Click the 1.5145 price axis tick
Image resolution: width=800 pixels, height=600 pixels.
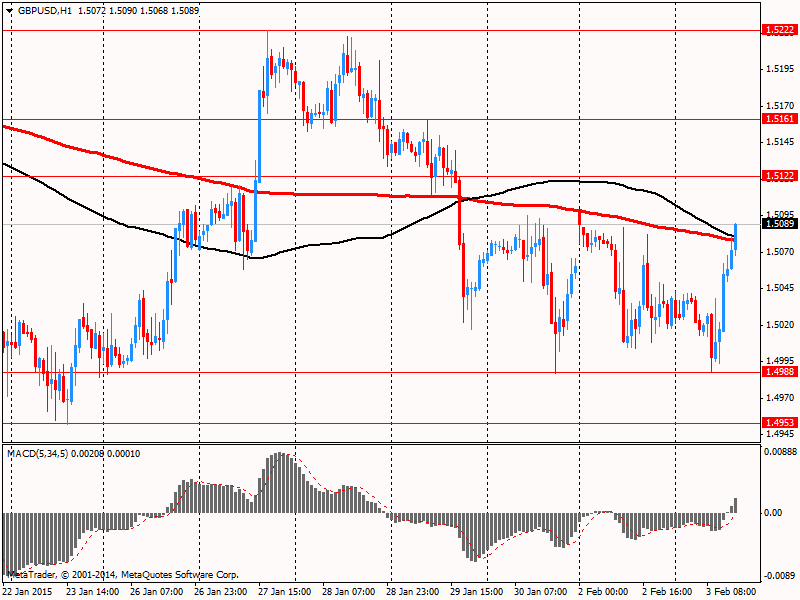point(781,142)
